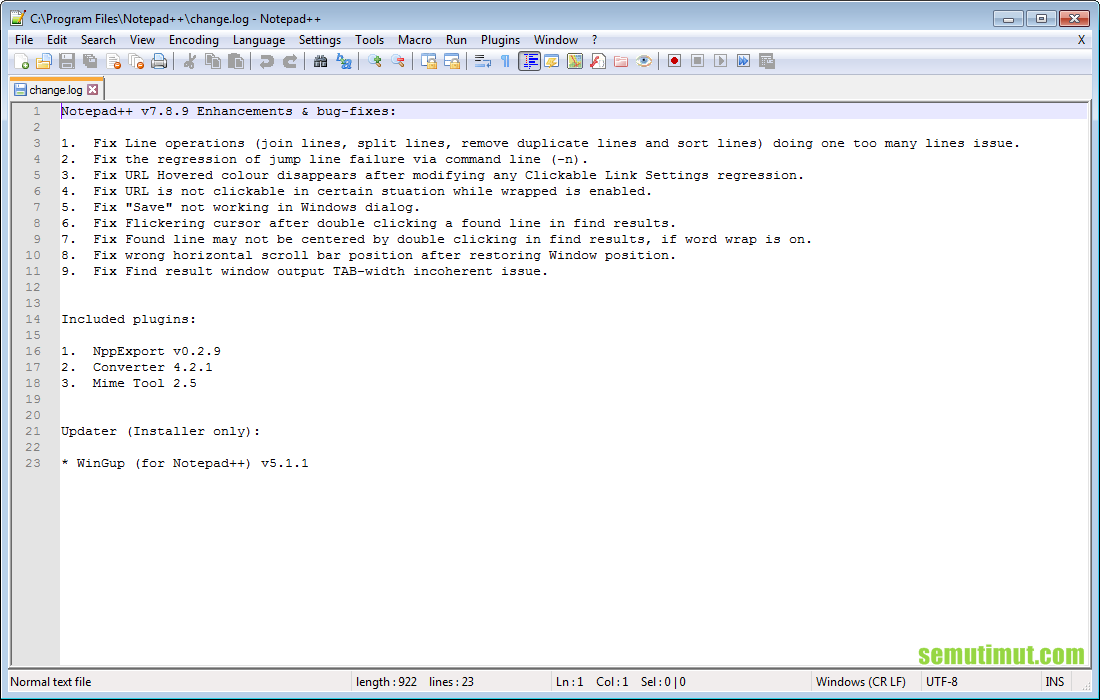Change line ending via Windows (CR LF) status area
The height and width of the screenshot is (700, 1100).
[x=862, y=681]
